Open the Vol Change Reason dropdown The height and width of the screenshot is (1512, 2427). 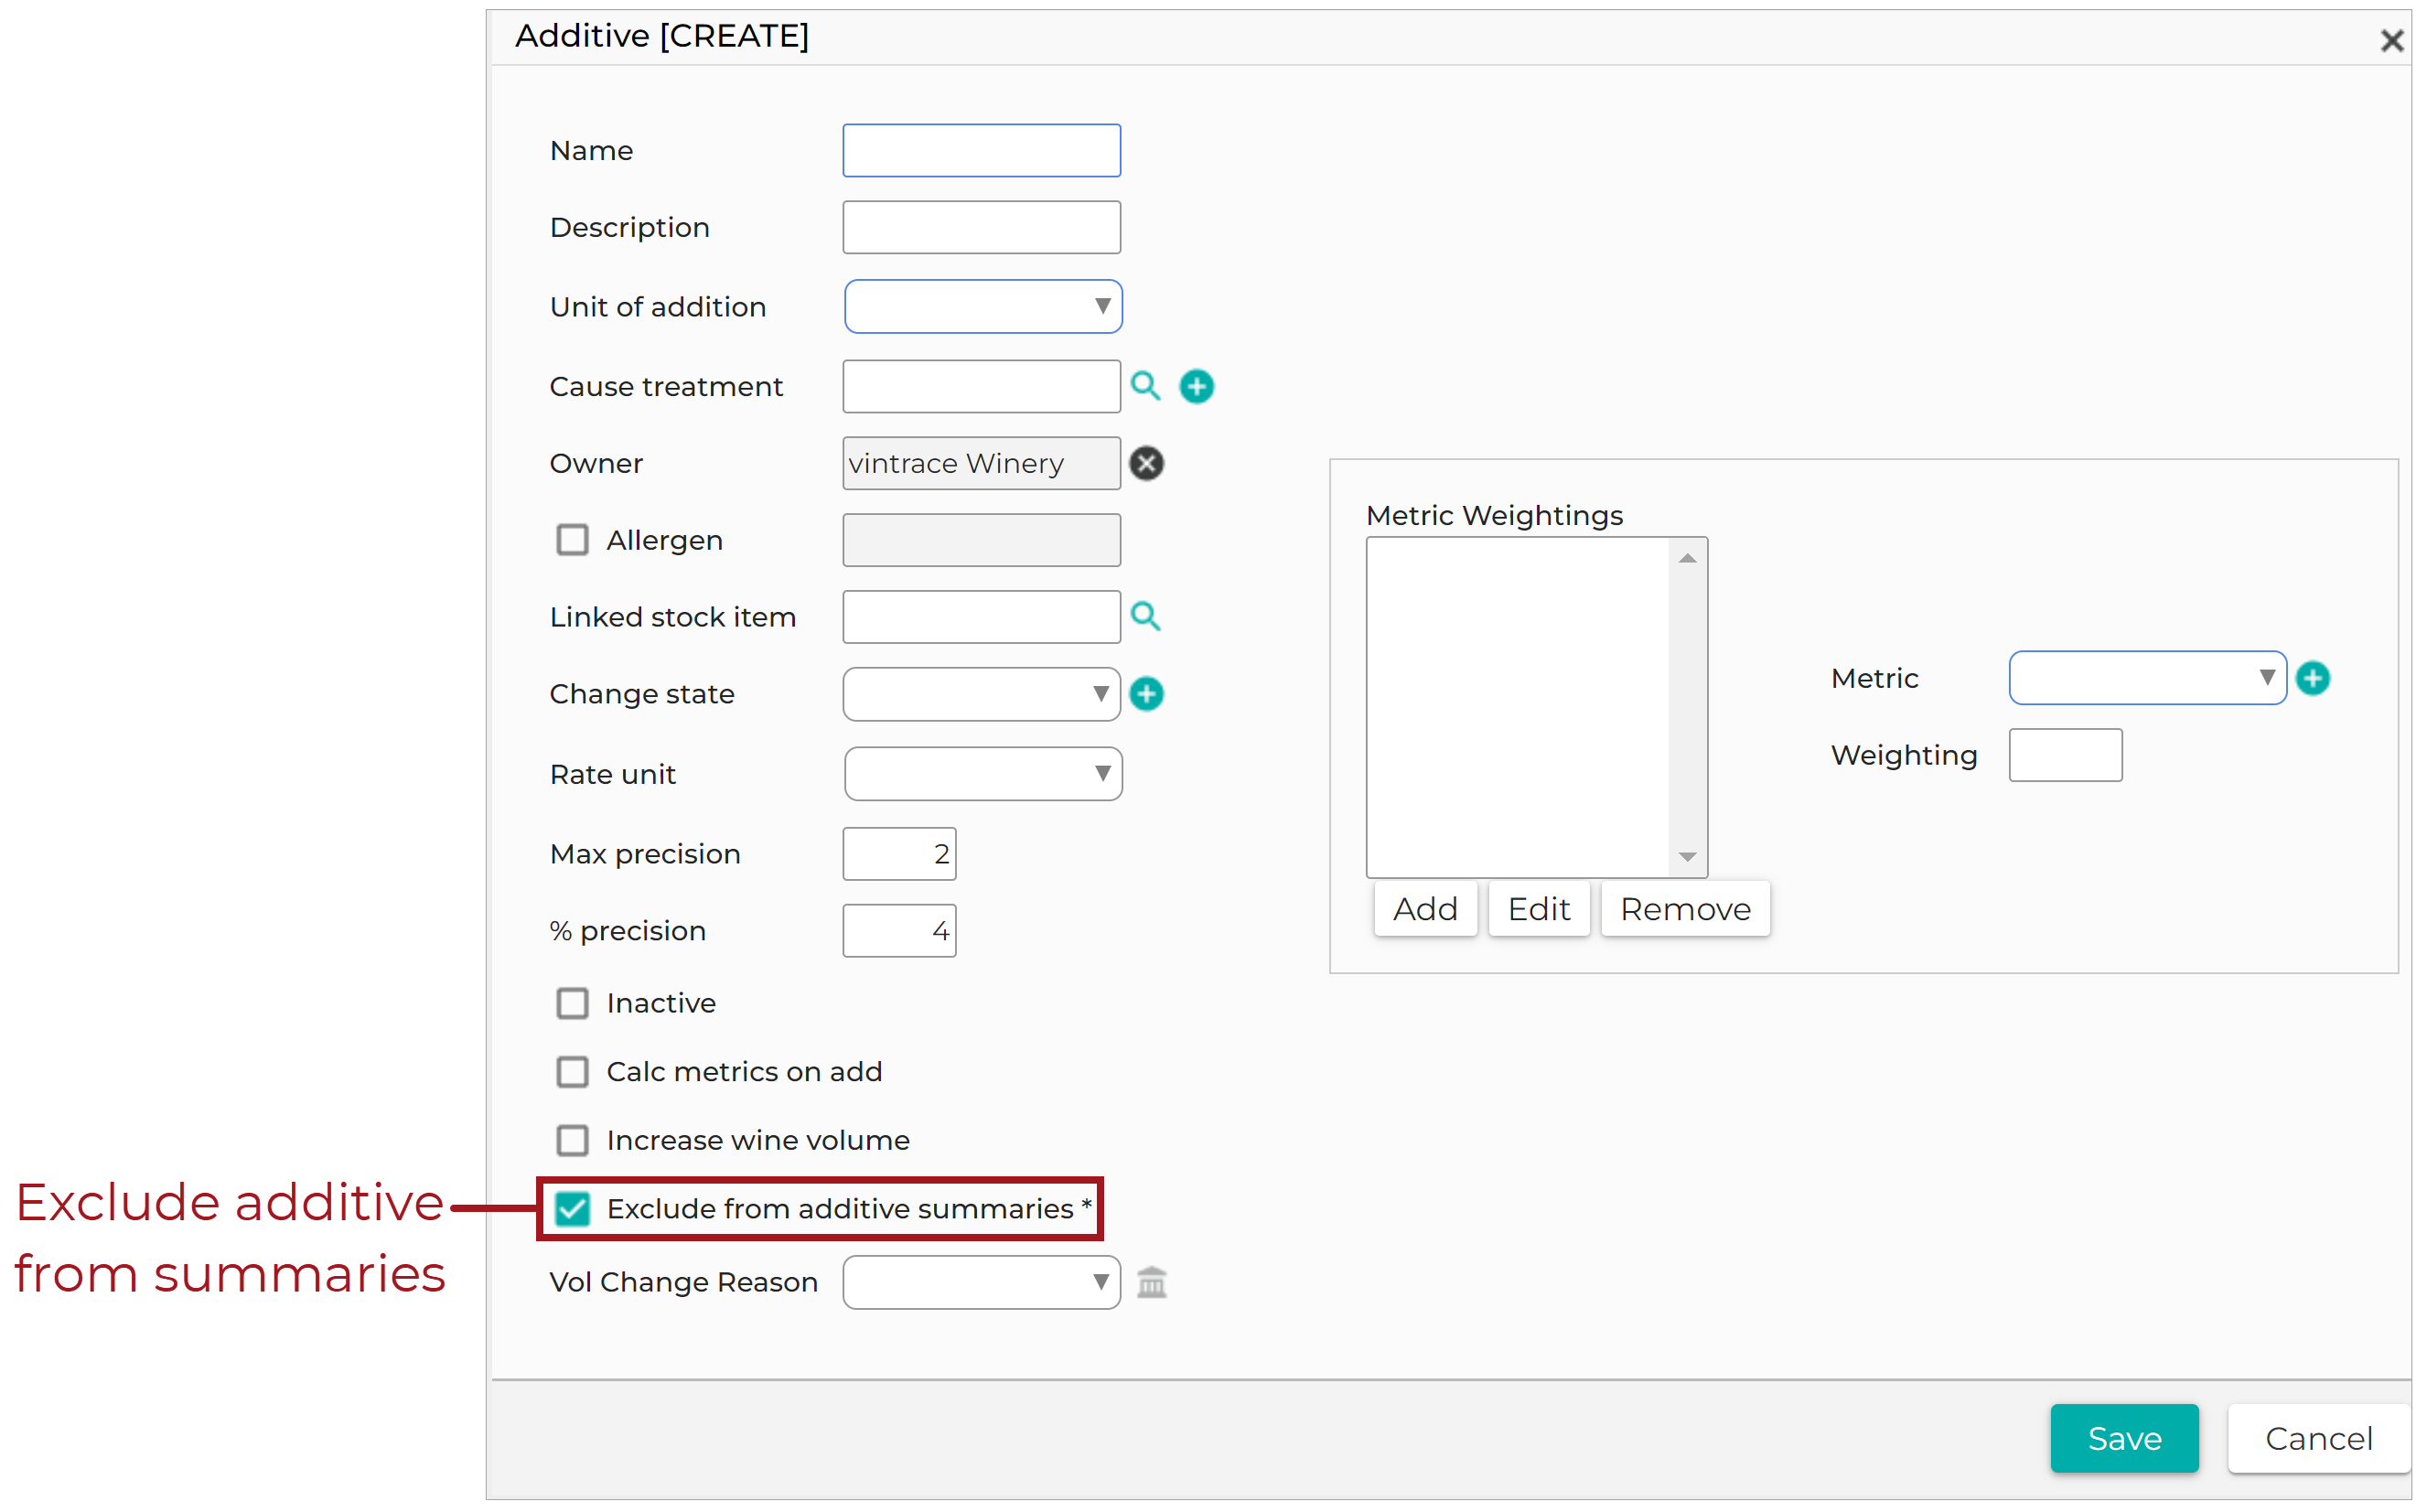point(981,1282)
